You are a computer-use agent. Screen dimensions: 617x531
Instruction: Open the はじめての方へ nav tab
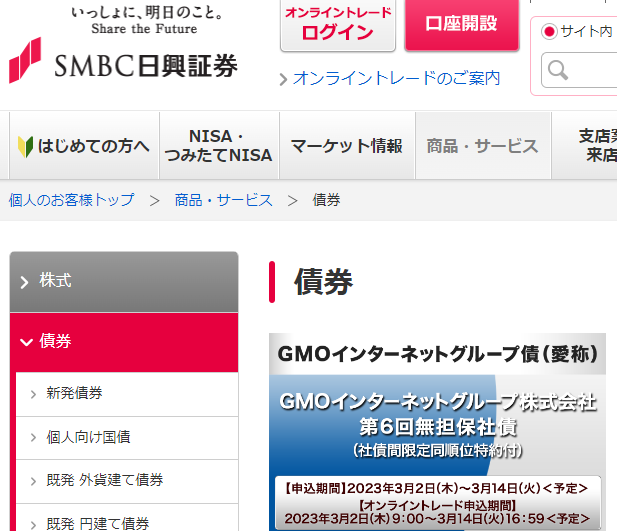click(x=84, y=146)
